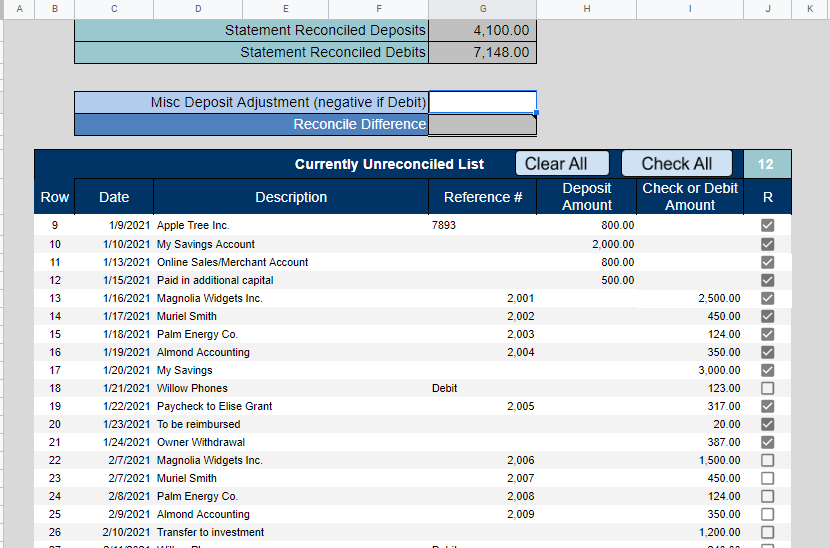Select the Owner Withdrawal description cell
The image size is (830, 548).
(x=291, y=442)
